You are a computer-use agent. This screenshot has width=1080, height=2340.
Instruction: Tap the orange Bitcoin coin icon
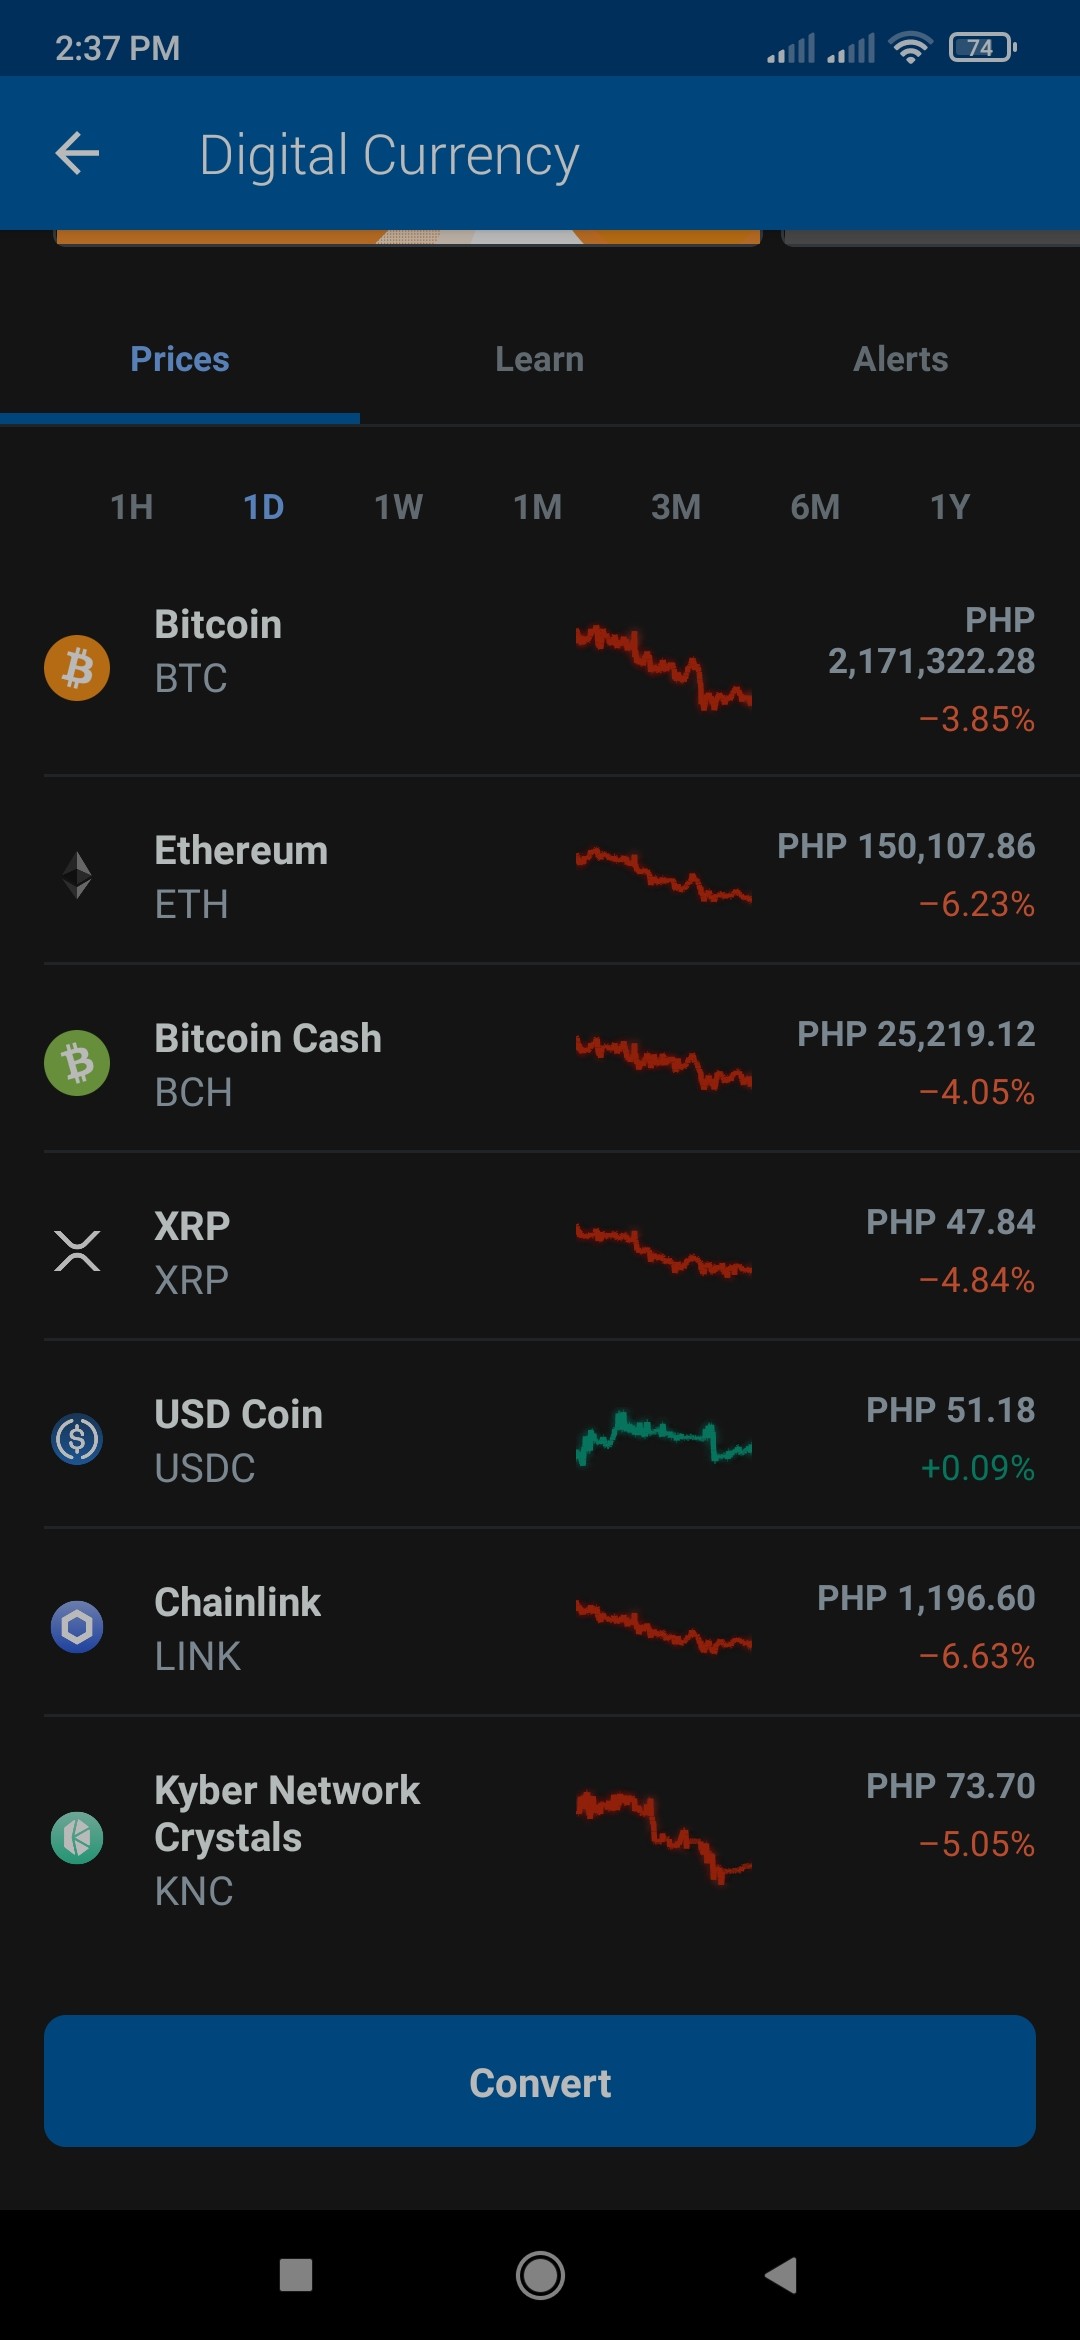pyautogui.click(x=77, y=668)
